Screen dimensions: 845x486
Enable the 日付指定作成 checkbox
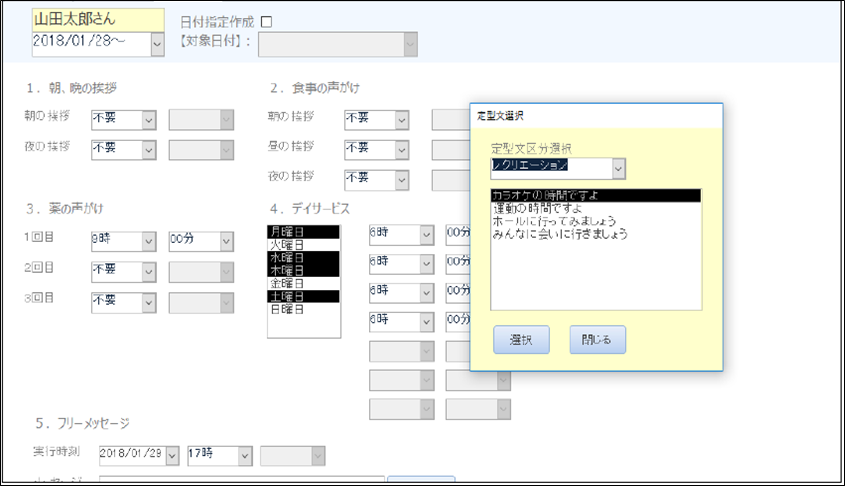click(266, 21)
